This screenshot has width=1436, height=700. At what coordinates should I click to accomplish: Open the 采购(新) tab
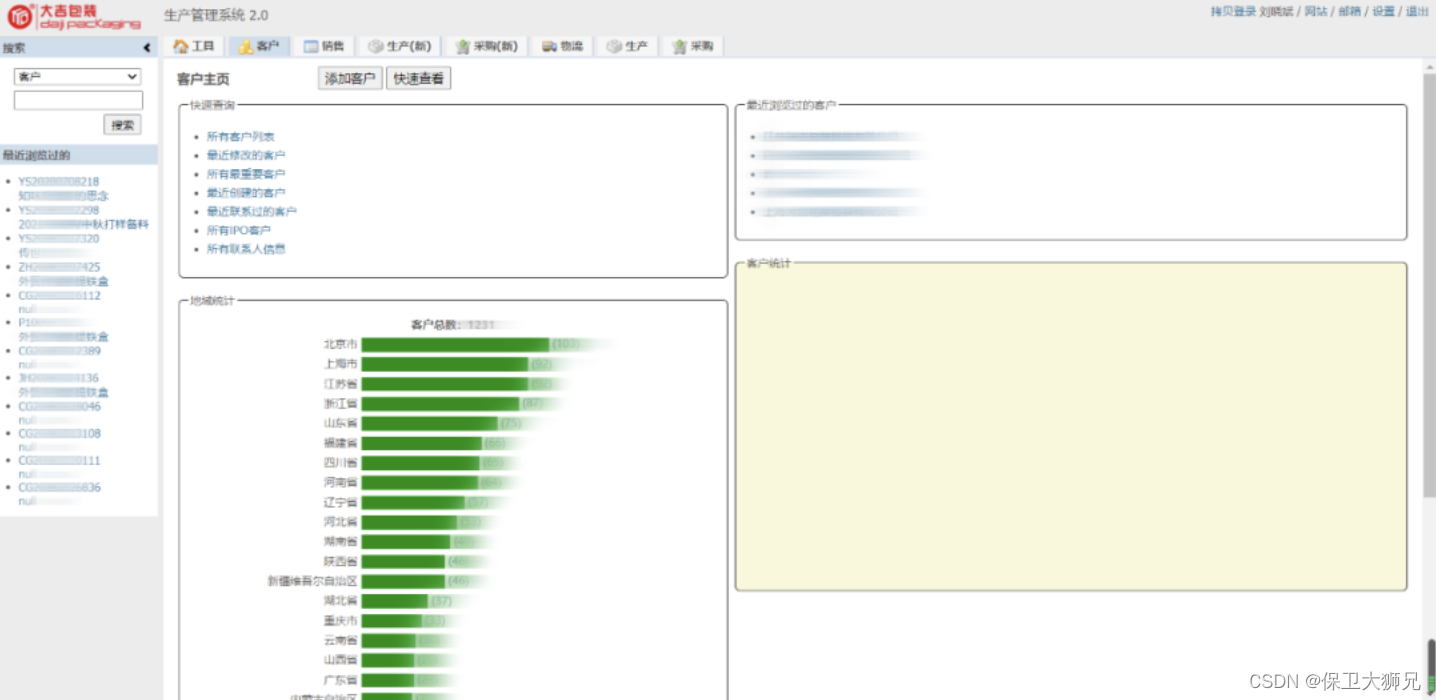click(x=487, y=46)
